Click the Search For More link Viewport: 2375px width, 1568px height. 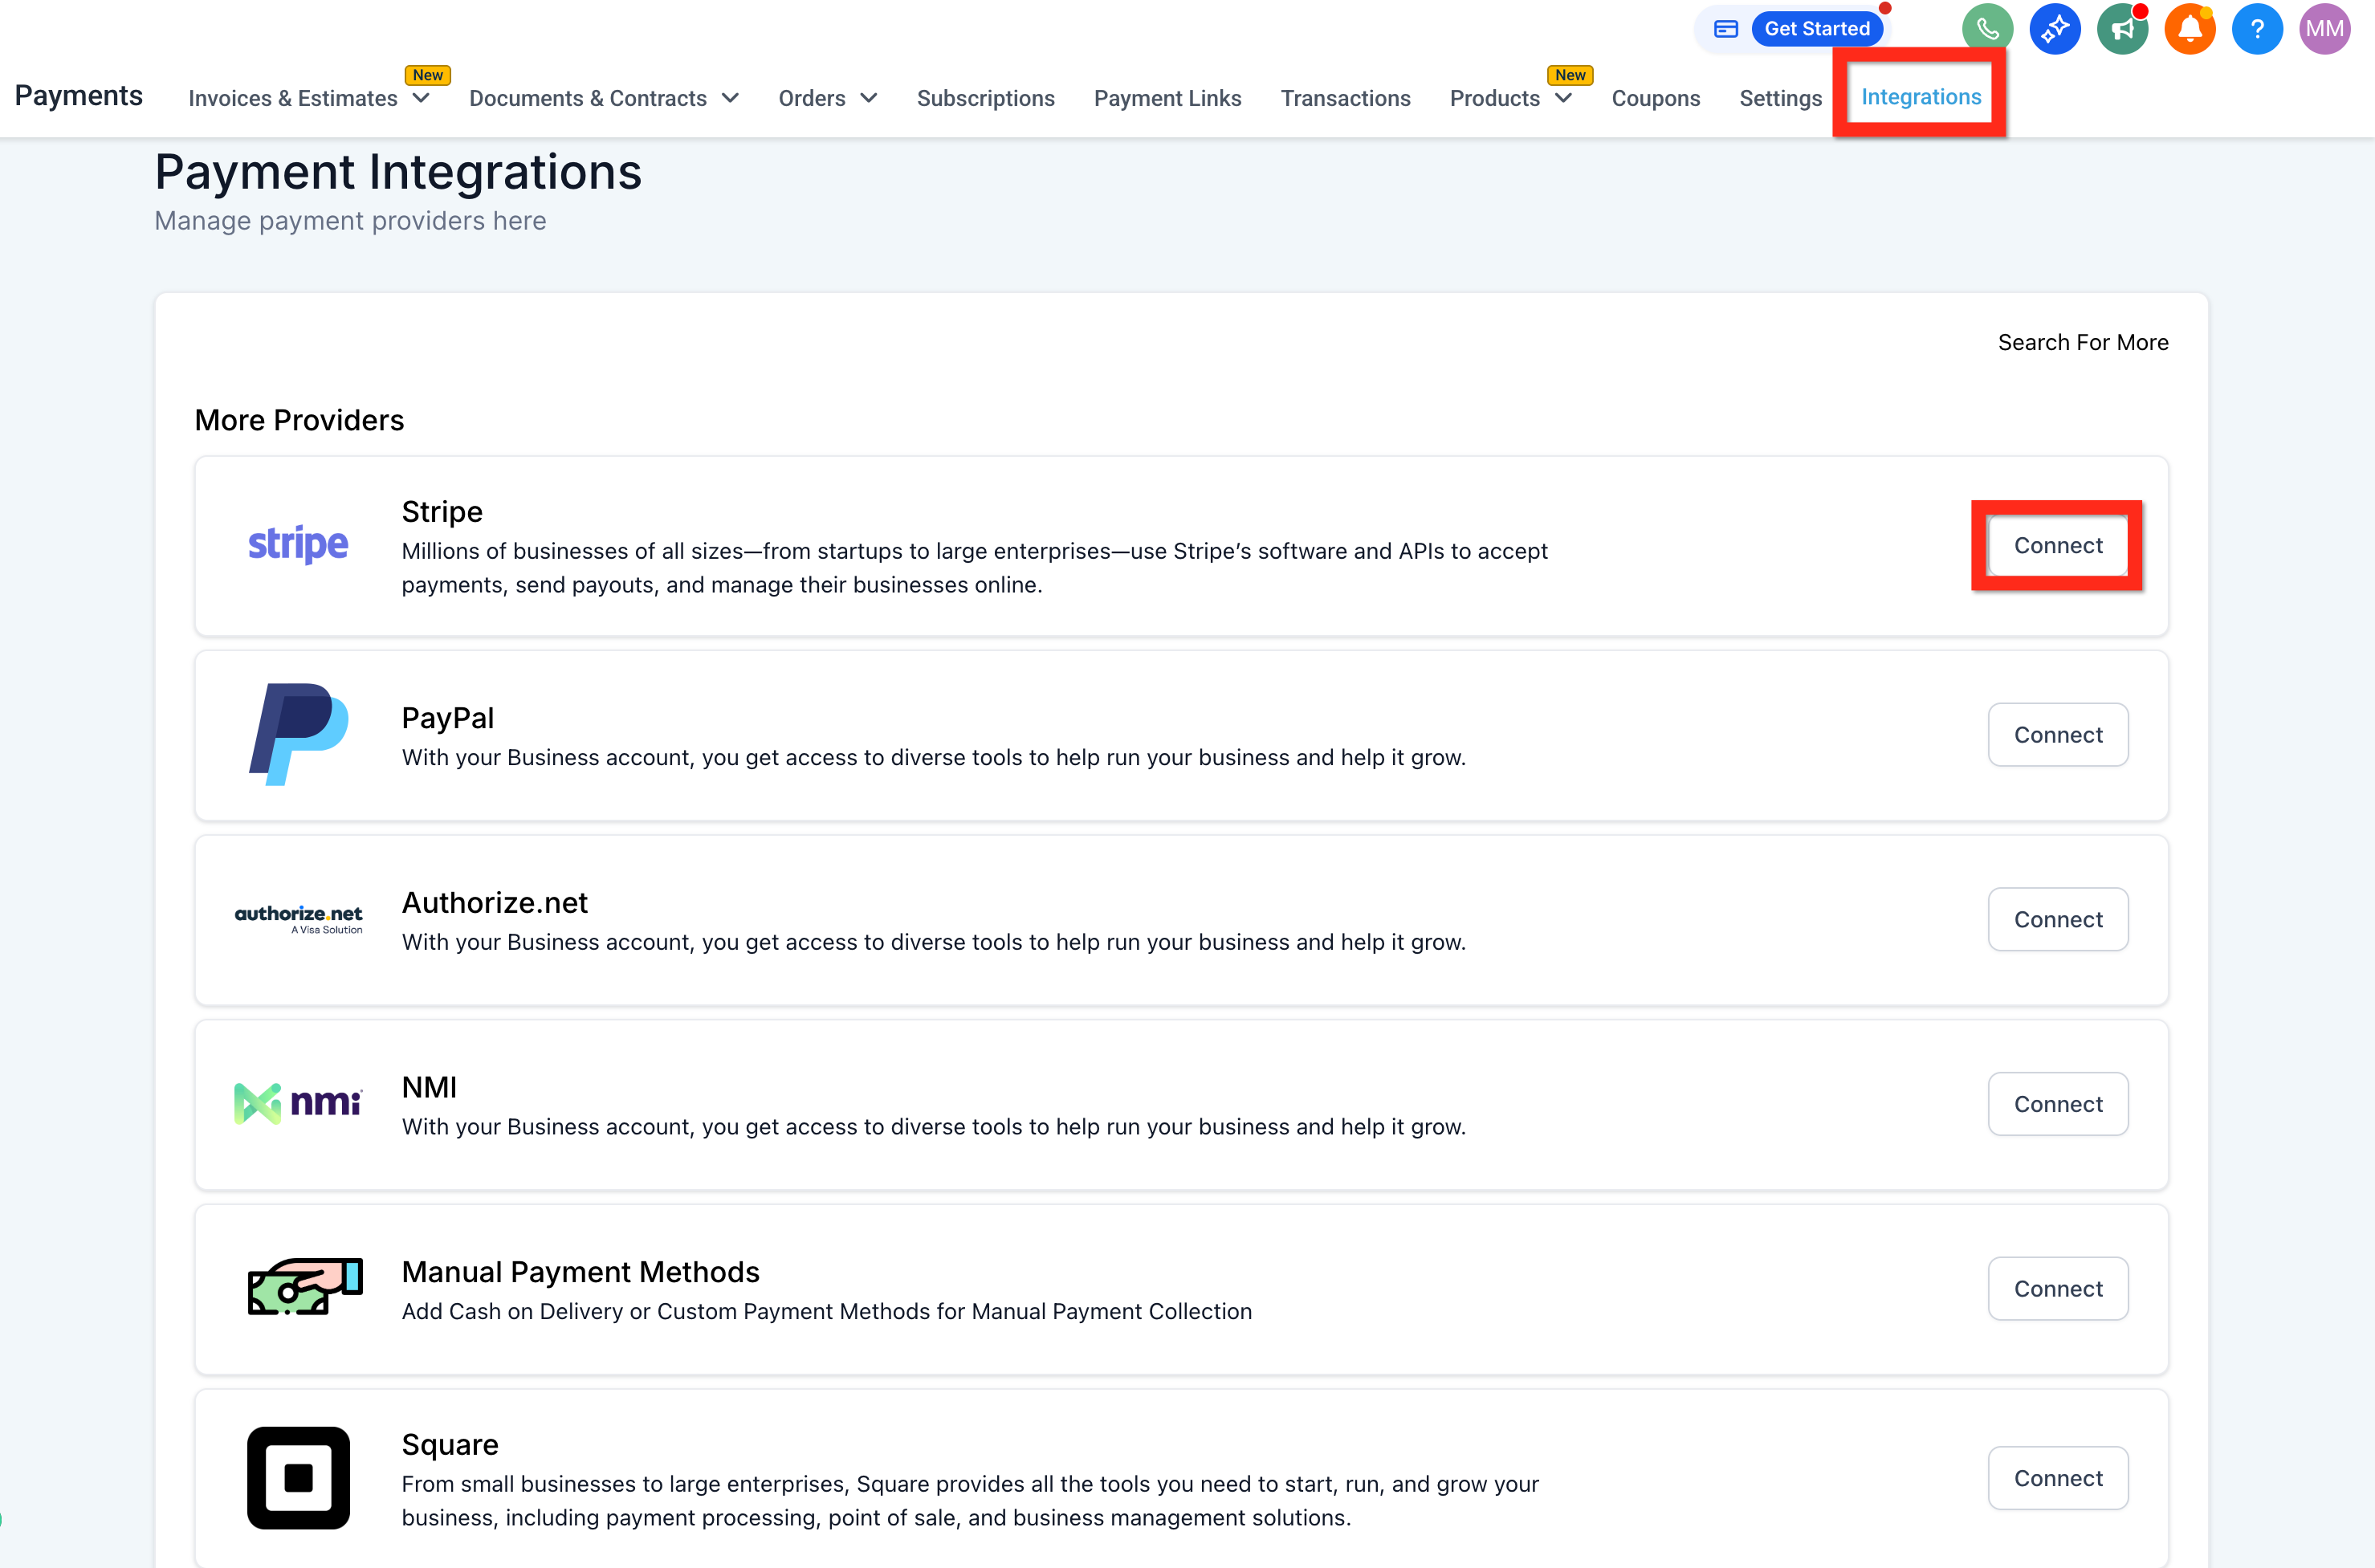point(2082,342)
